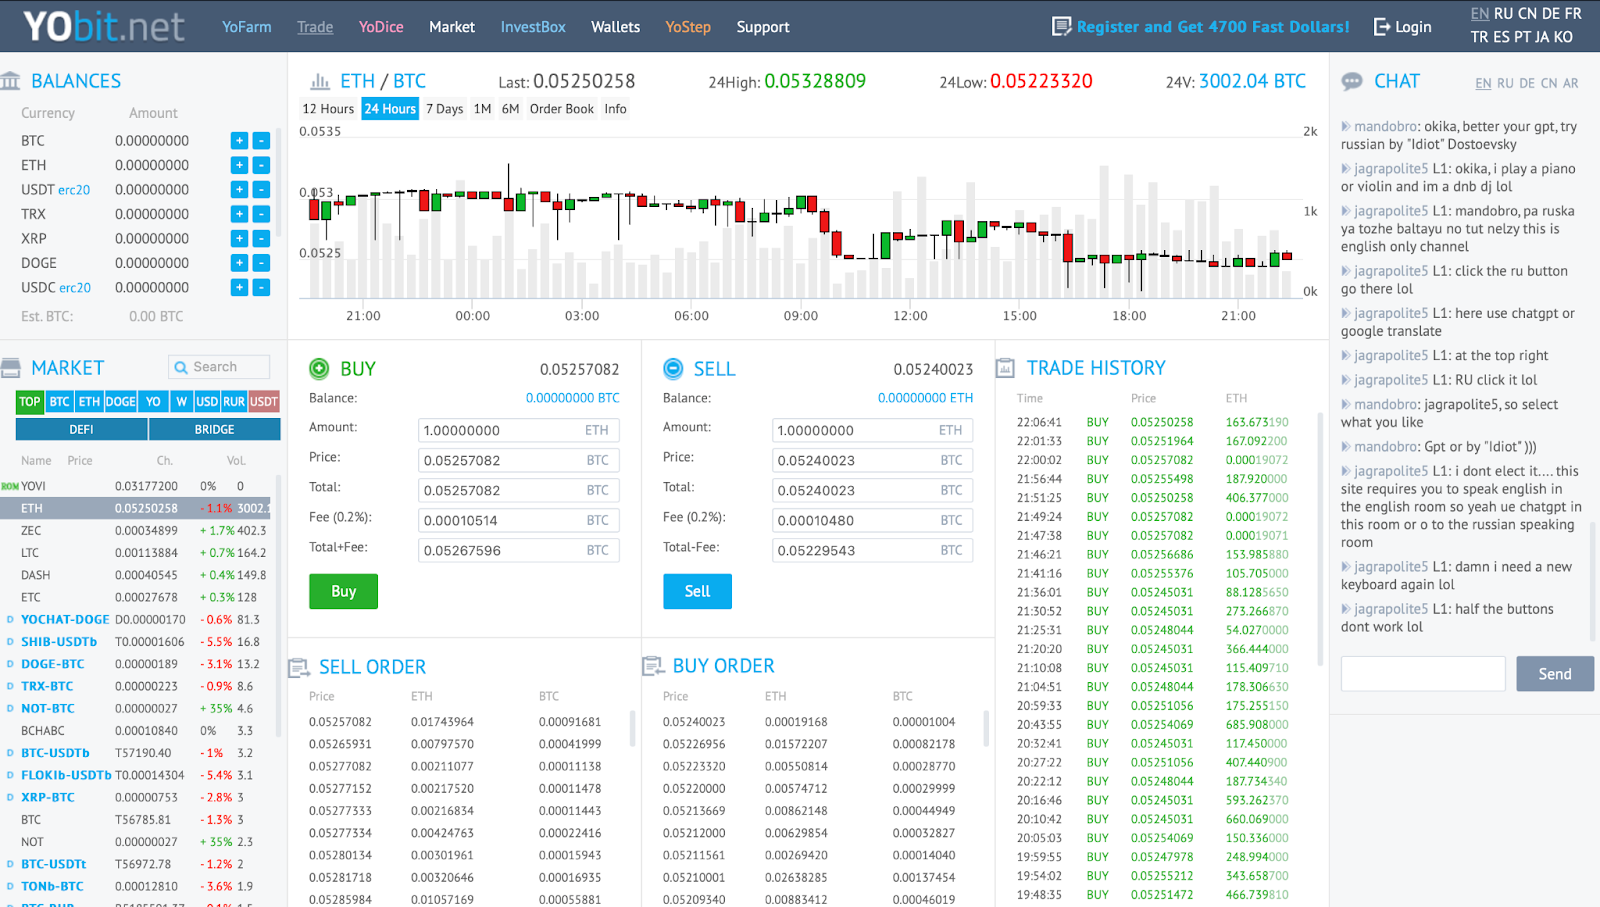This screenshot has width=1600, height=907.
Task: Click the chat Send button
Action: pyautogui.click(x=1555, y=674)
